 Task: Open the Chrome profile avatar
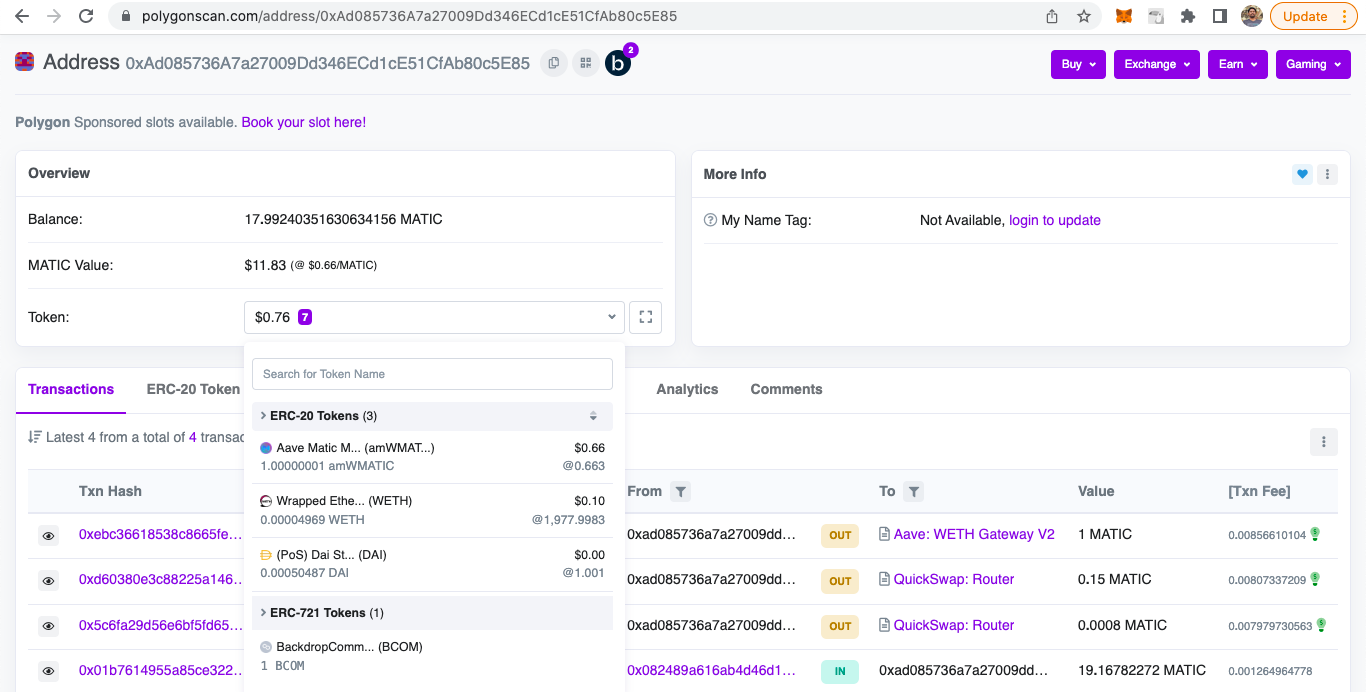pos(1252,16)
